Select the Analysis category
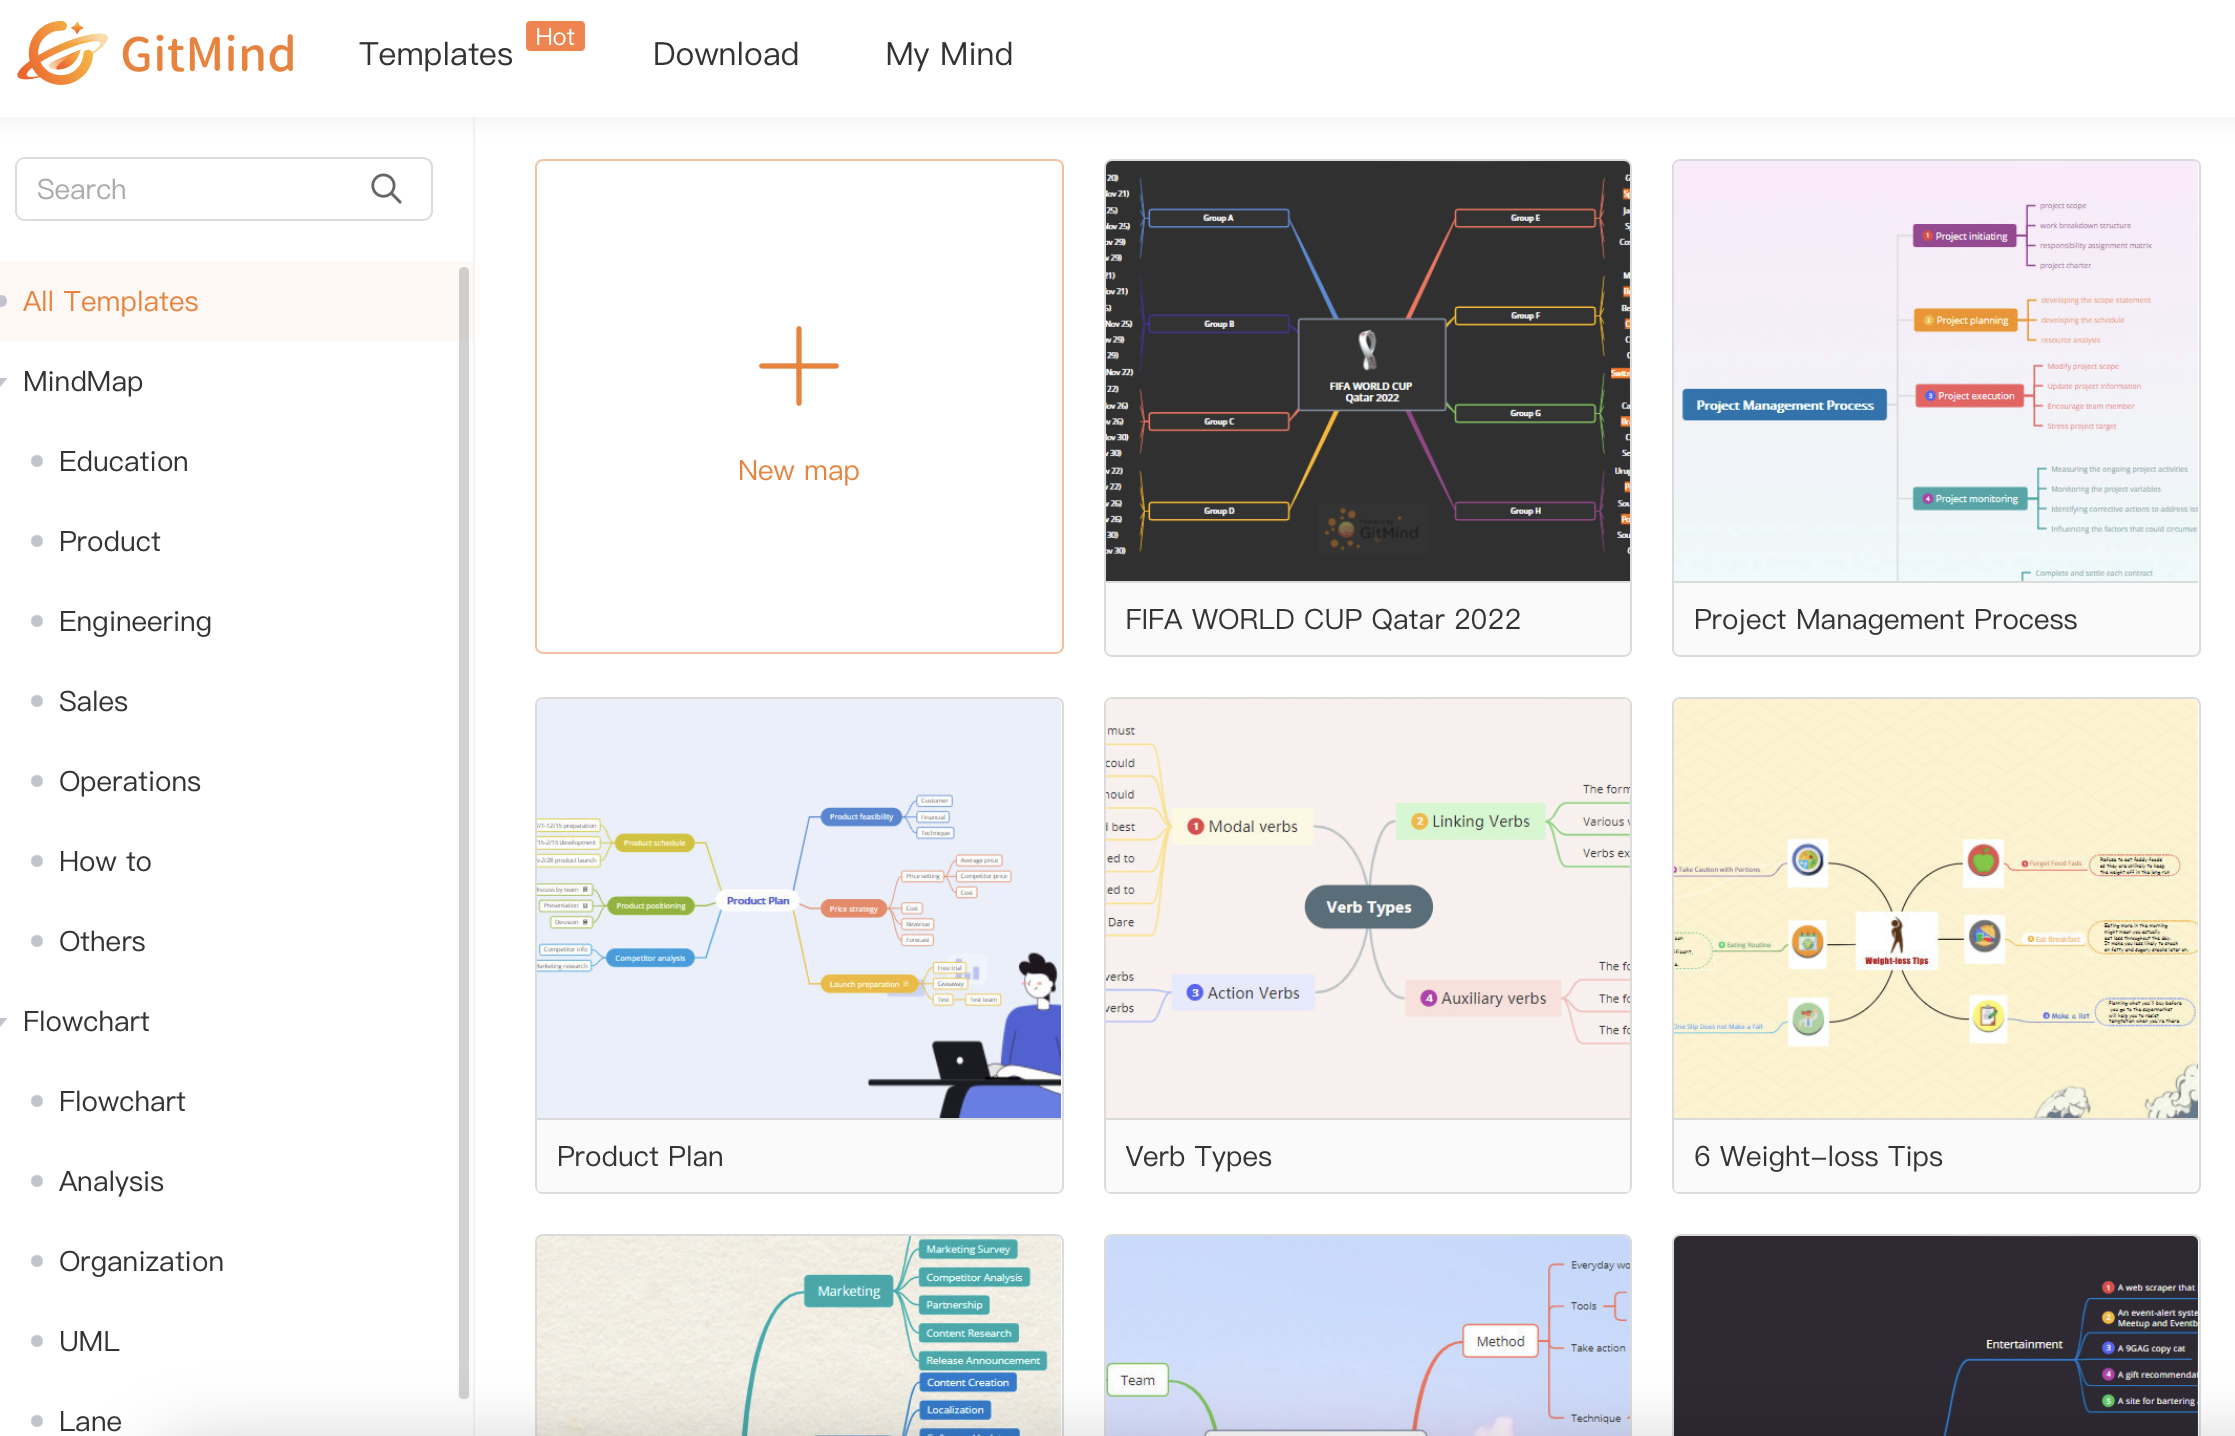 111,1181
